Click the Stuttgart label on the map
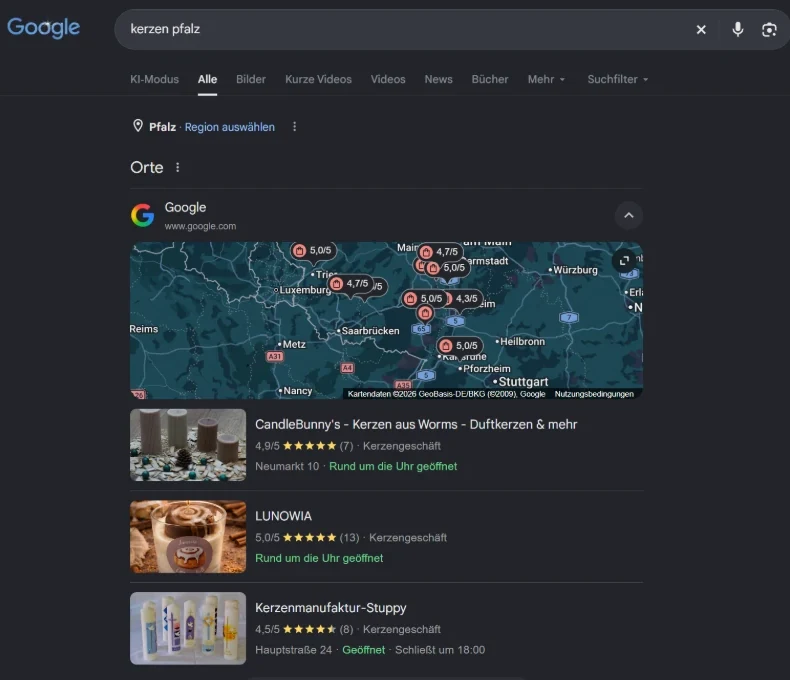This screenshot has height=680, width=790. tap(521, 381)
